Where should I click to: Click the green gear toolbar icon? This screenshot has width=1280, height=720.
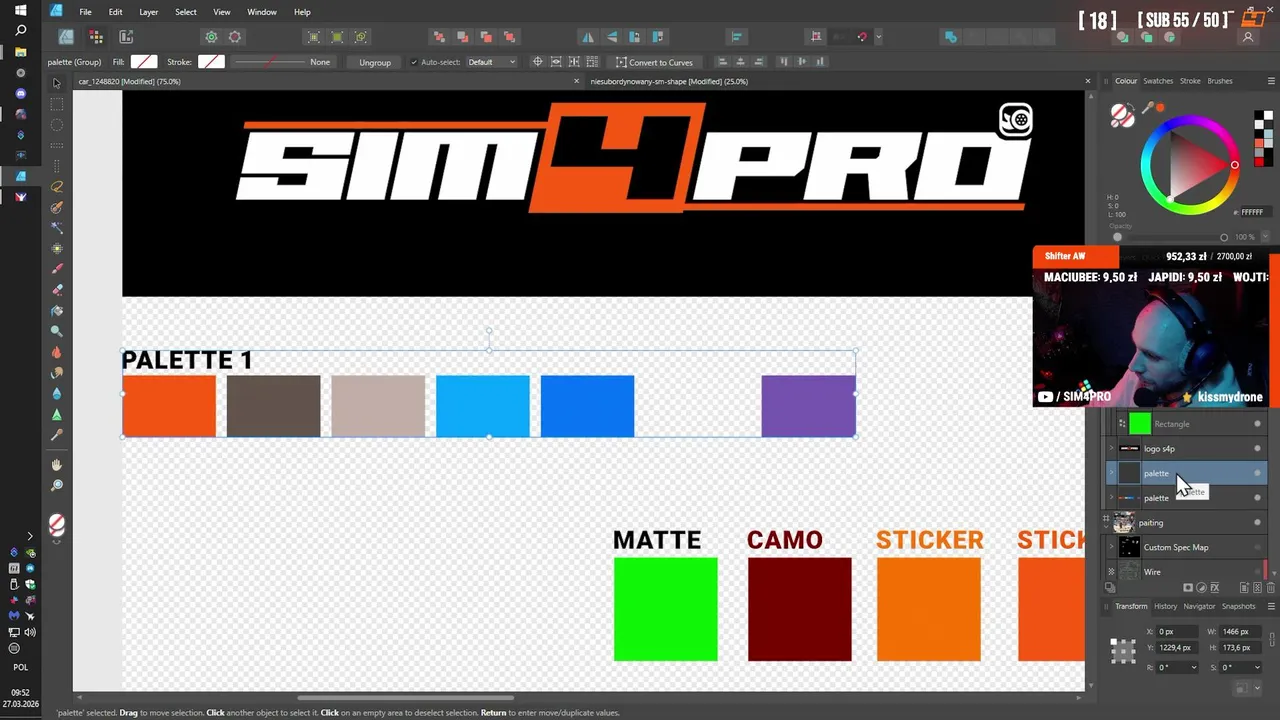211,37
